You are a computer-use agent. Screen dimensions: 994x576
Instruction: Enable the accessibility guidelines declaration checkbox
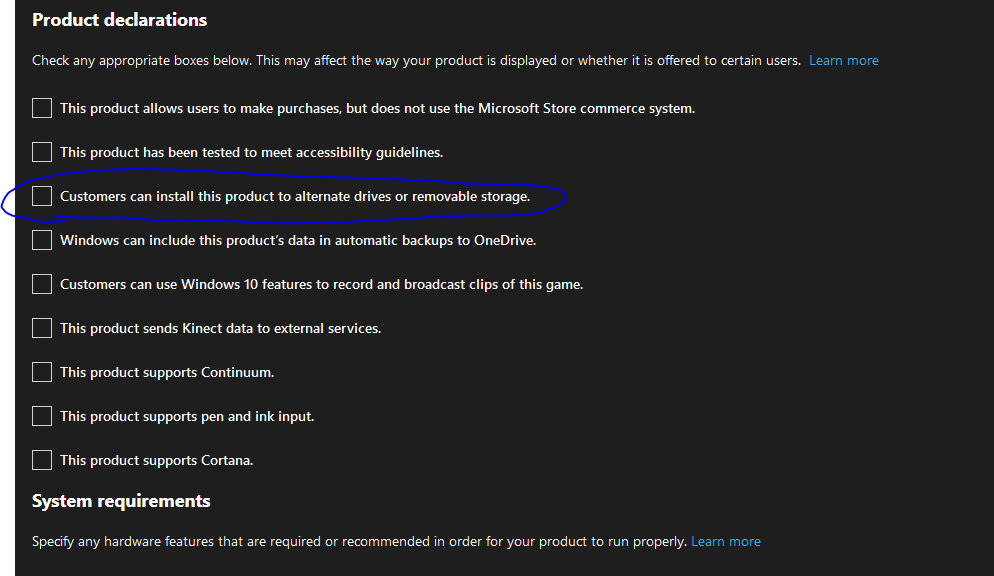tap(41, 152)
